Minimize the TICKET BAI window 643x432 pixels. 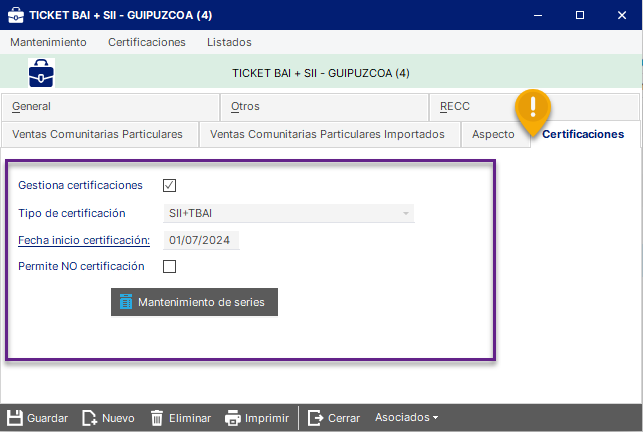click(538, 15)
